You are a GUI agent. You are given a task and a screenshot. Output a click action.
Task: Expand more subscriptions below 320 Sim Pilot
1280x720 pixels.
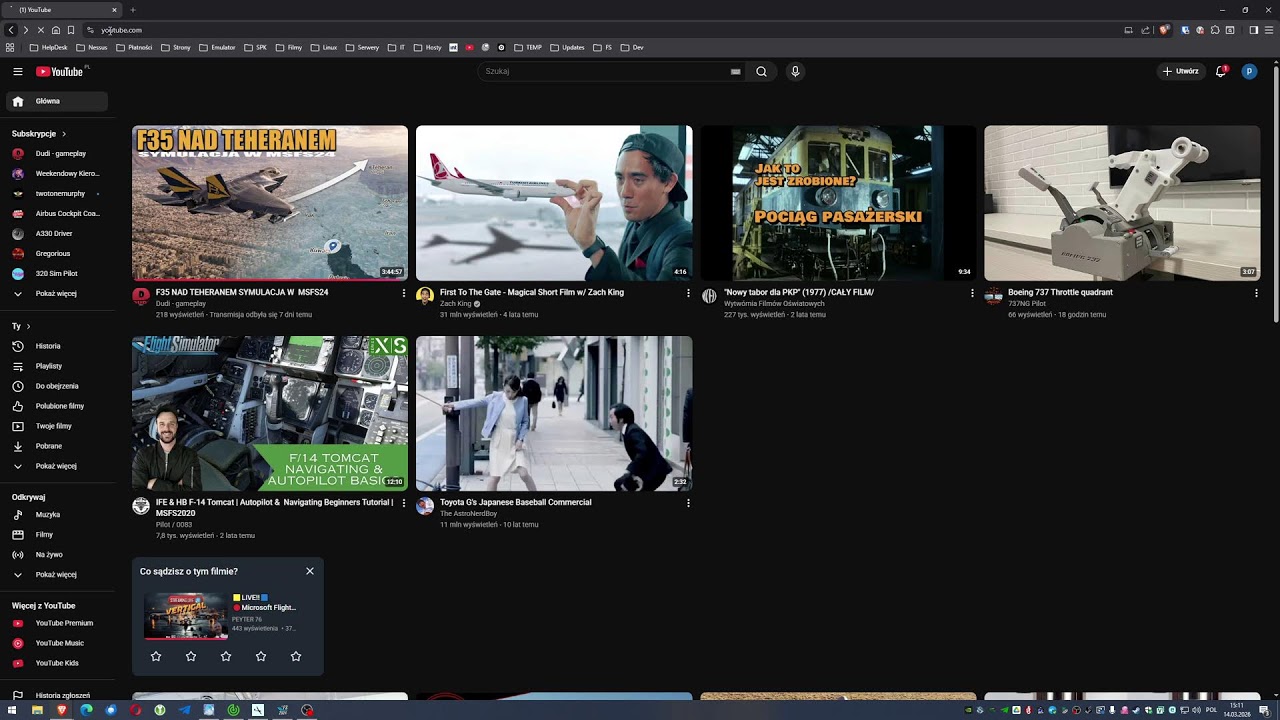tap(58, 294)
